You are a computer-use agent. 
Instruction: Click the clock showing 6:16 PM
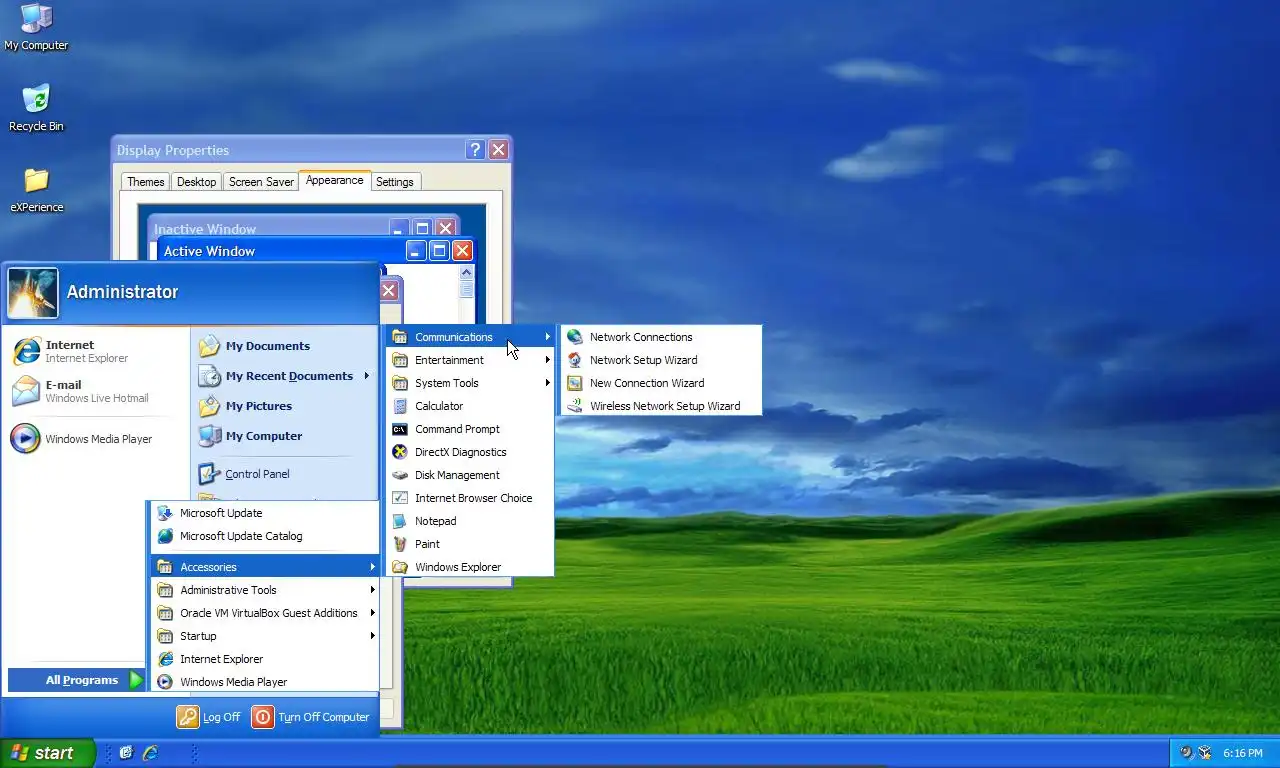(1243, 753)
